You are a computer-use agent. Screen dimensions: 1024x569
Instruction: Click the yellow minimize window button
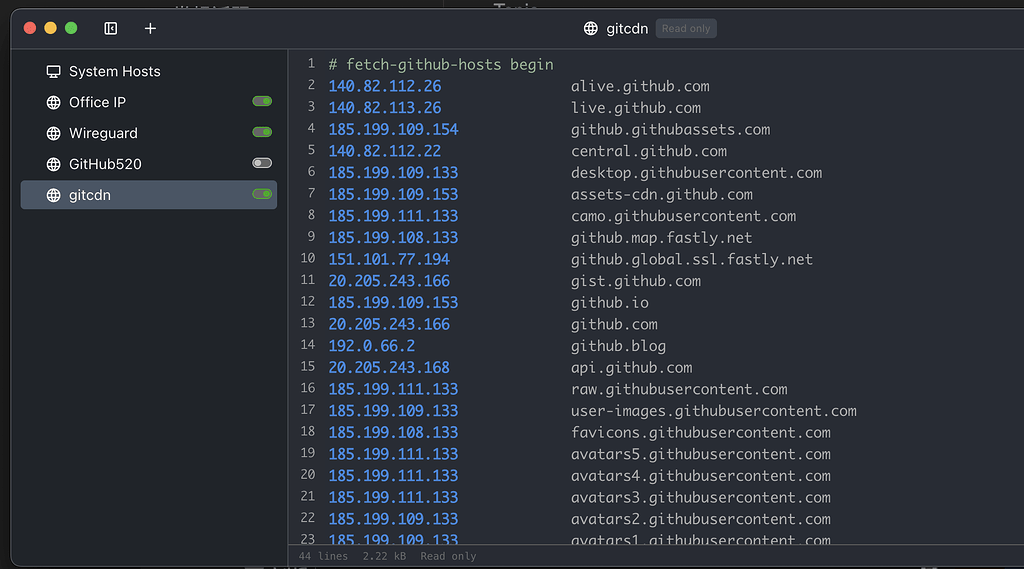click(50, 28)
